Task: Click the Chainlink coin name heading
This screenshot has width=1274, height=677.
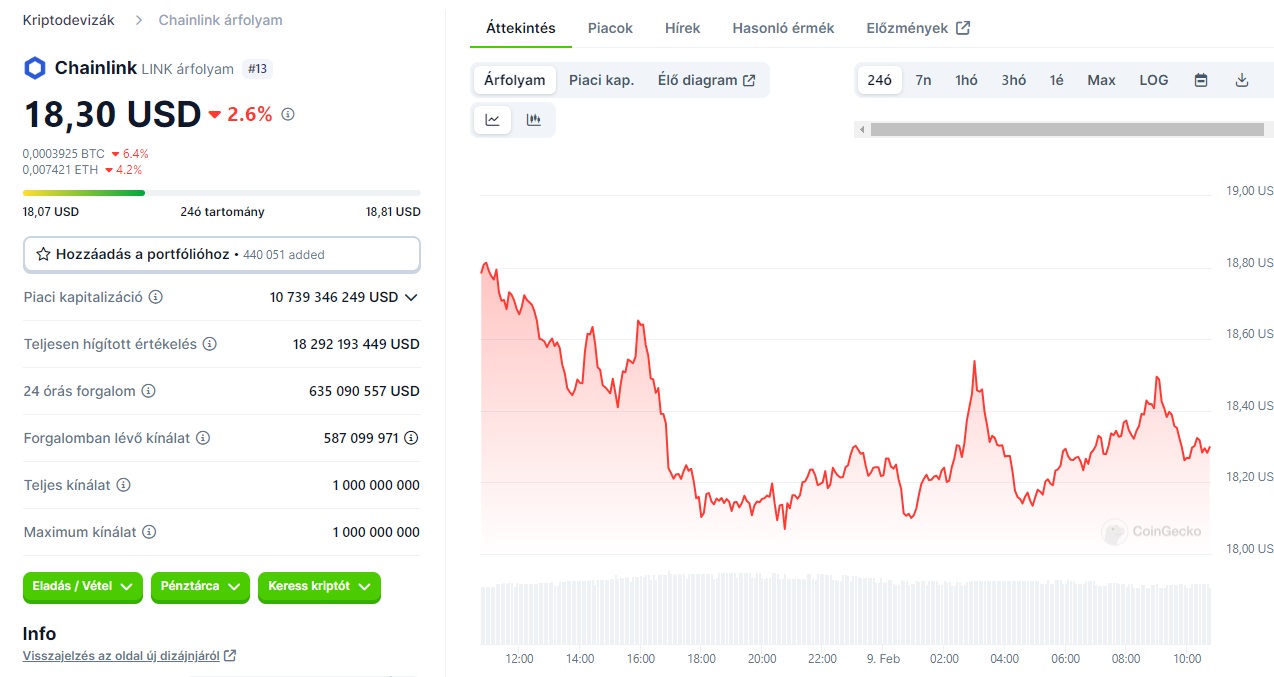Action: [x=96, y=68]
